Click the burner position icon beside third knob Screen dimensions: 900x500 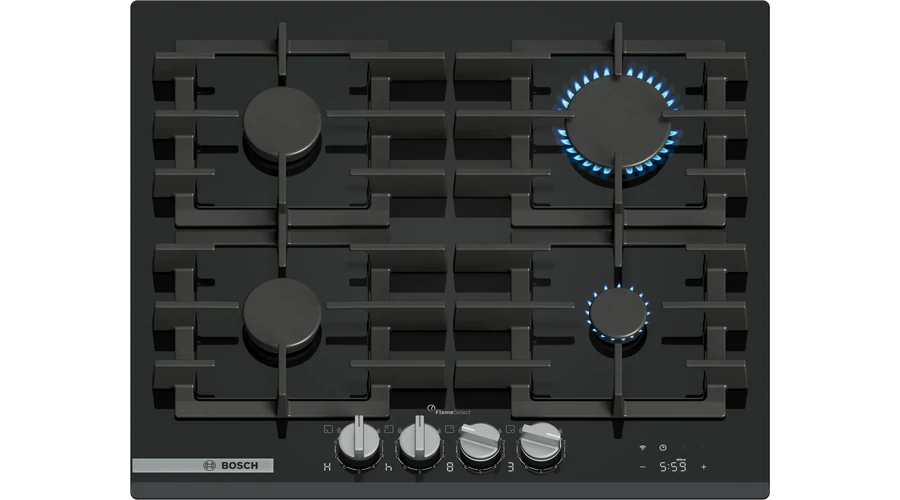(451, 429)
